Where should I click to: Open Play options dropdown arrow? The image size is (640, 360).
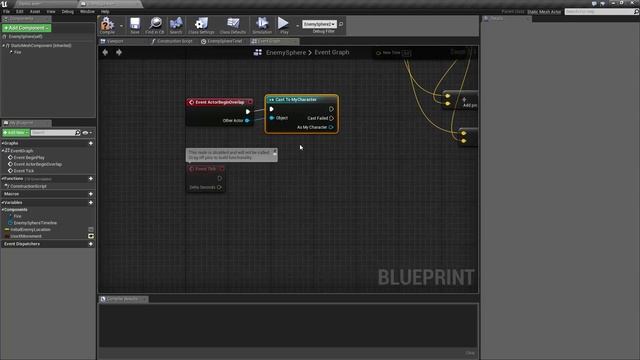(x=297, y=26)
